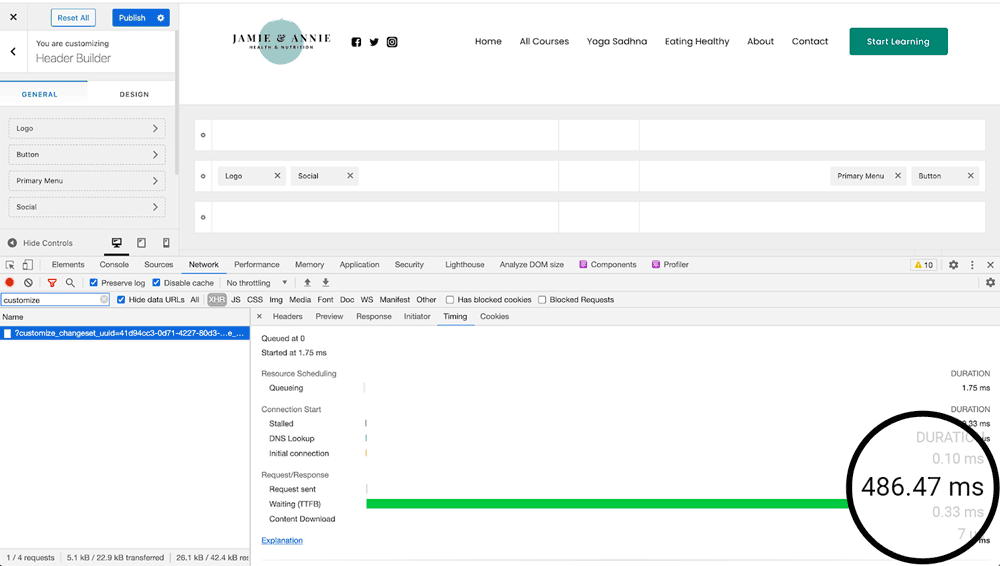Remove the Logo chip from the header row
This screenshot has width=1000, height=566.
coord(277,176)
